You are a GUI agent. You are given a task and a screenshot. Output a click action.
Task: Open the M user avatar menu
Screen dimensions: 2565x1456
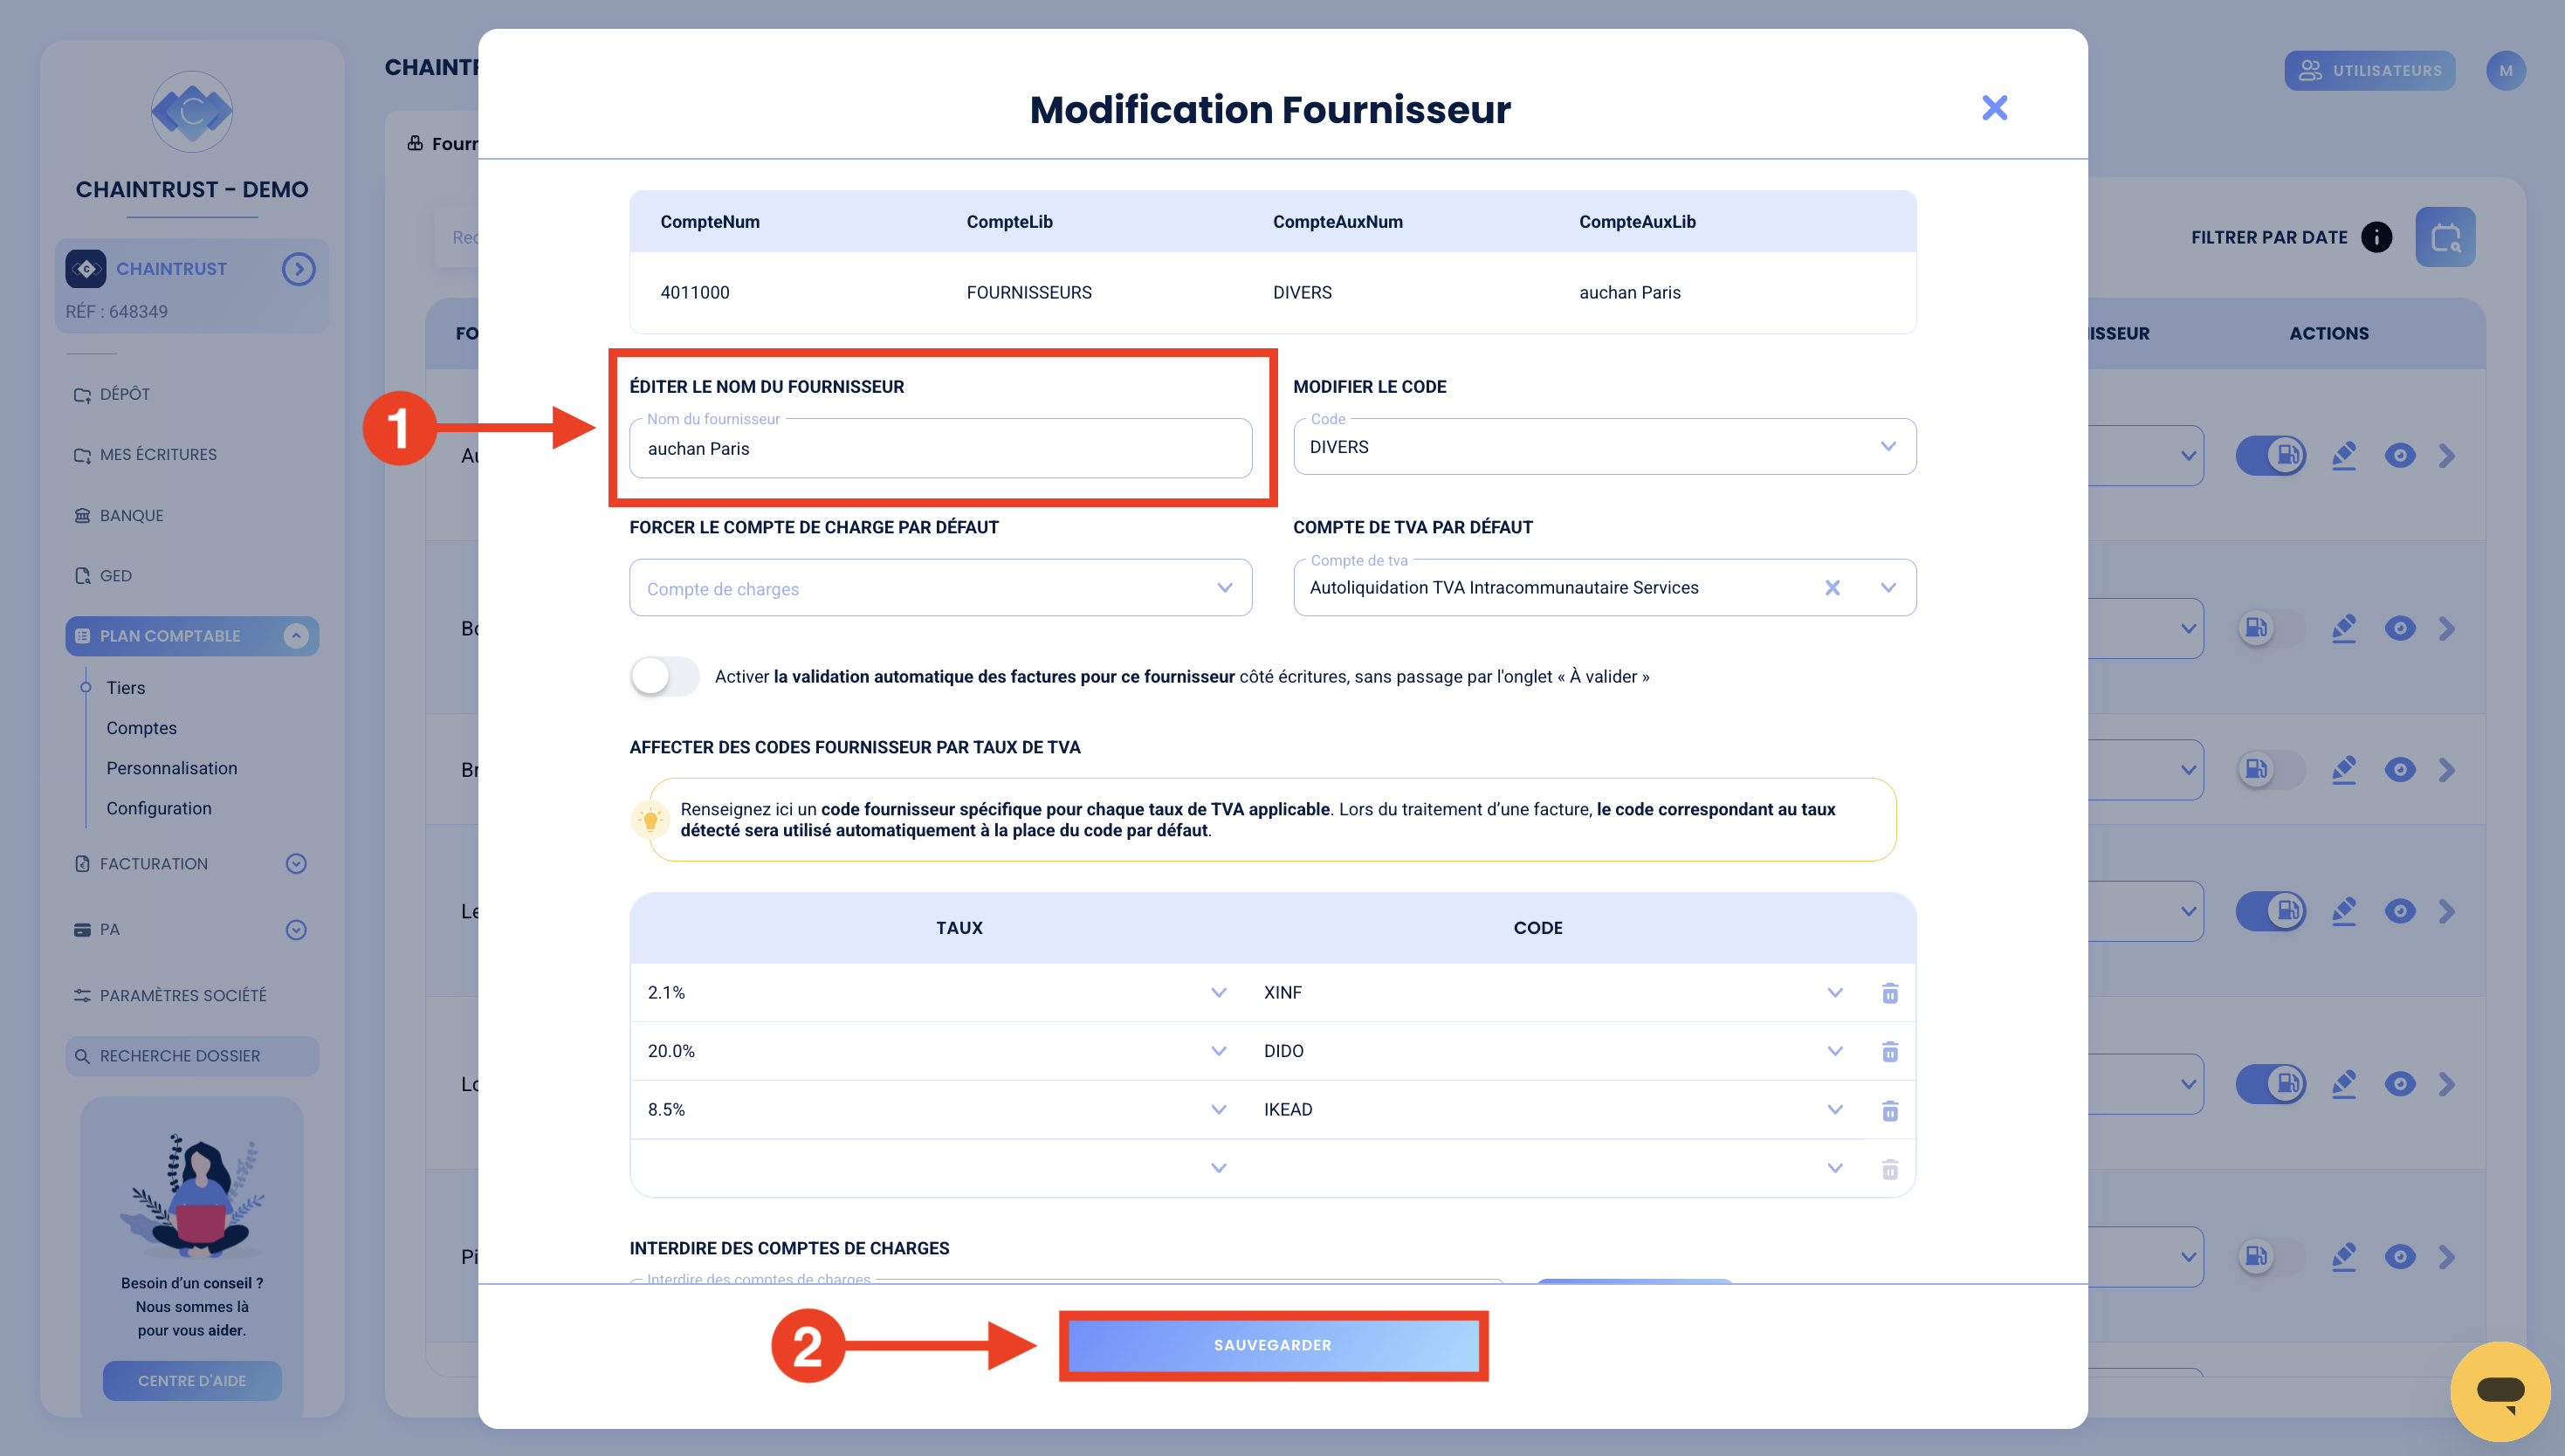(x=2505, y=71)
